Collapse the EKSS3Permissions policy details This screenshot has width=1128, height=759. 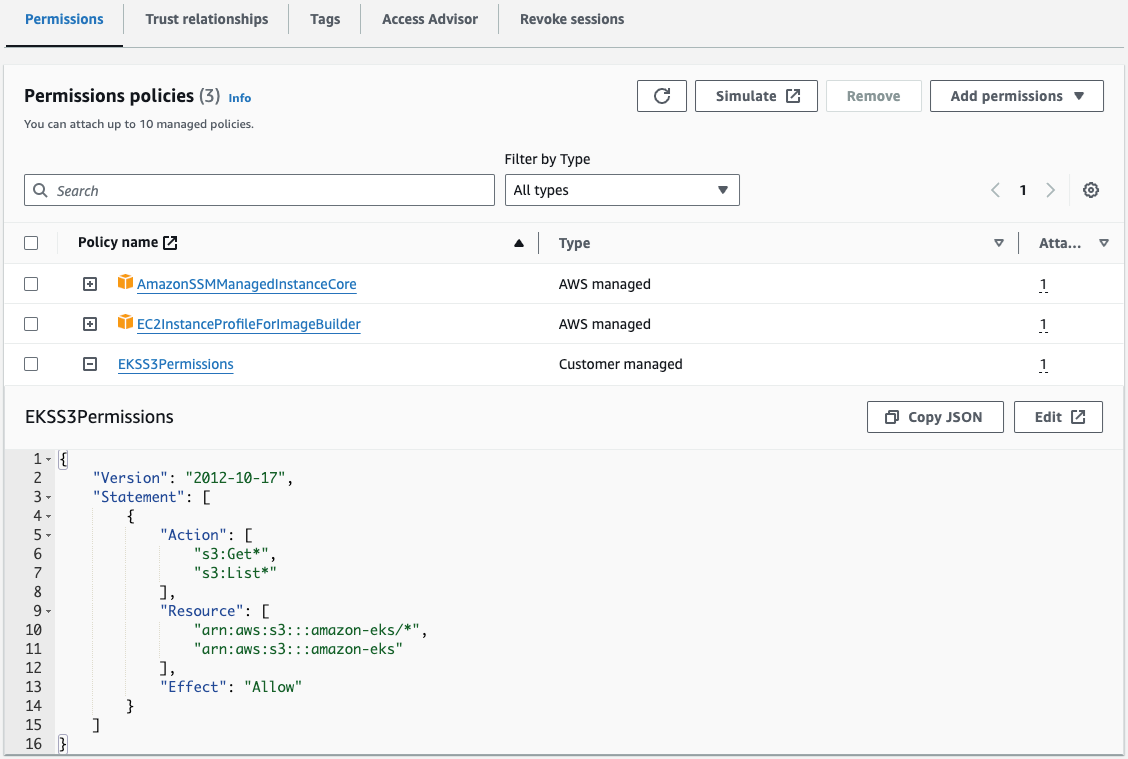pyautogui.click(x=89, y=363)
